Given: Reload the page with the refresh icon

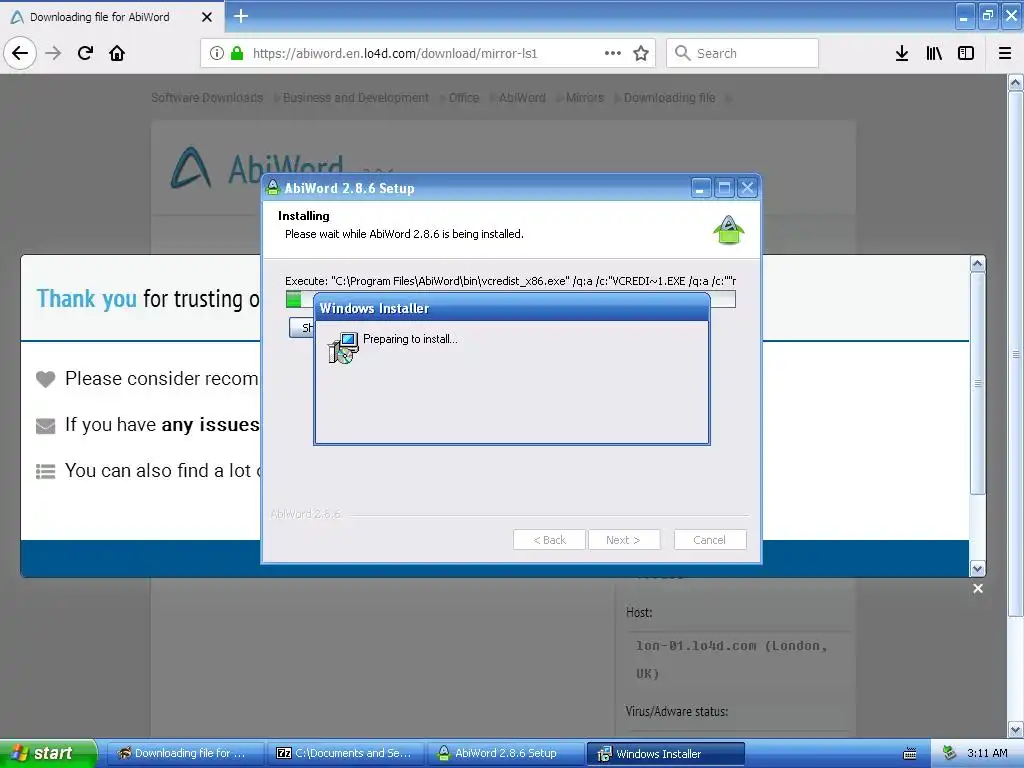Looking at the screenshot, I should 85,53.
